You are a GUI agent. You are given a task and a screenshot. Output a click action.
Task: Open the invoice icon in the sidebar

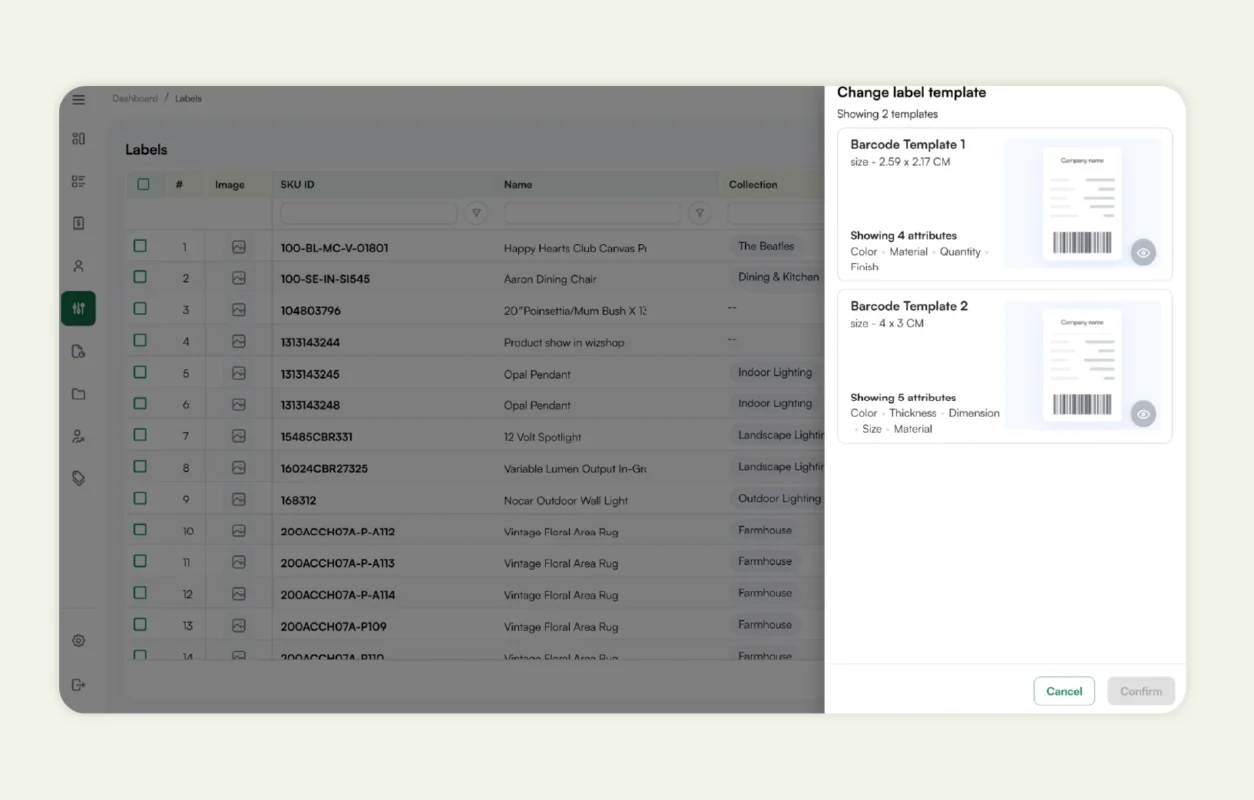tap(78, 223)
